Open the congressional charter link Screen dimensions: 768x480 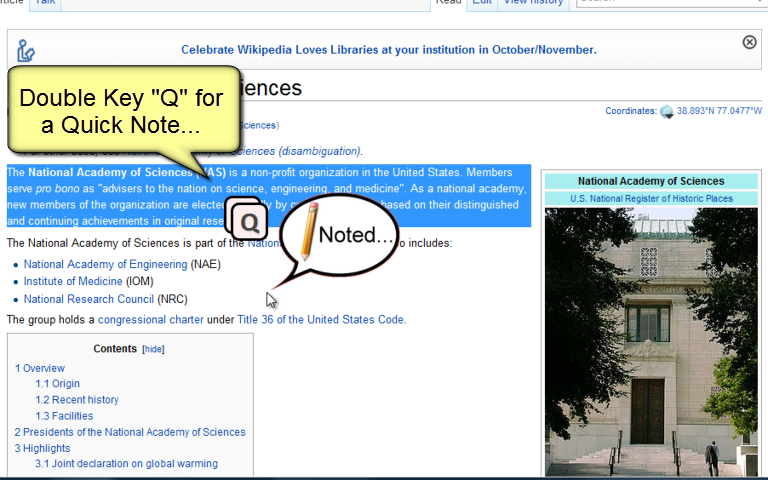[151, 320]
